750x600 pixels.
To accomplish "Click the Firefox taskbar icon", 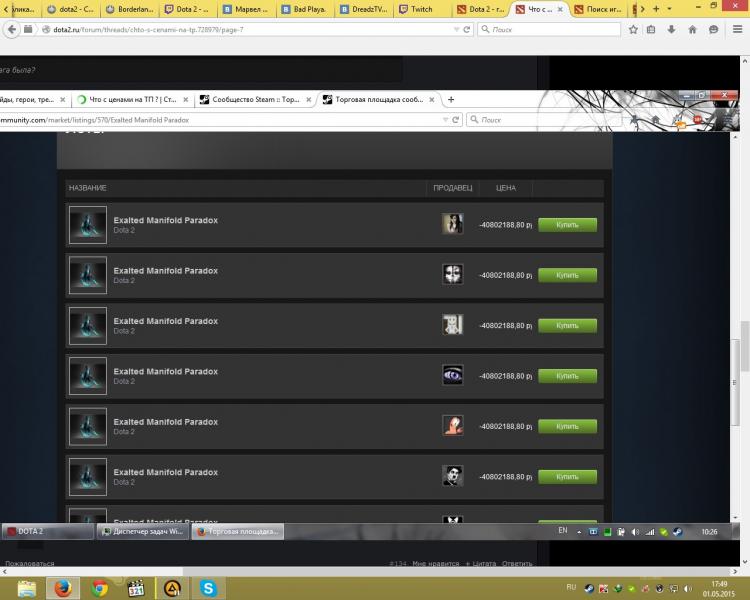I will [63, 588].
